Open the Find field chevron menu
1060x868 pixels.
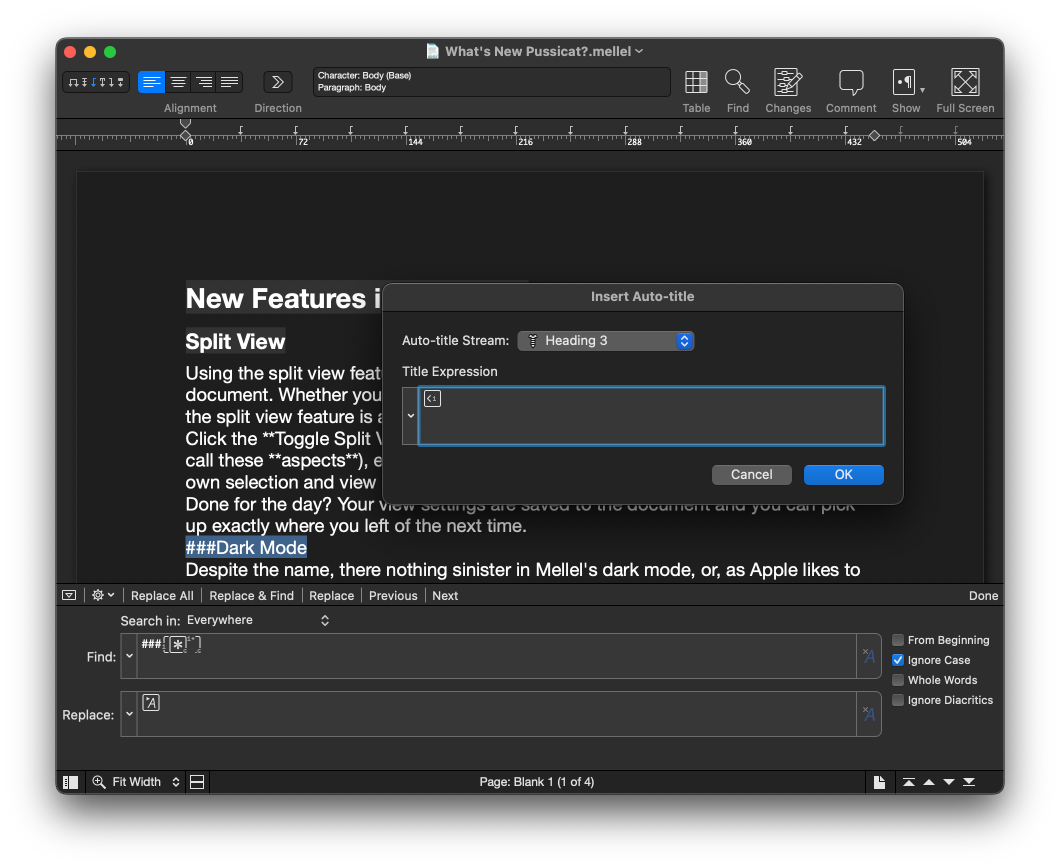(x=129, y=656)
